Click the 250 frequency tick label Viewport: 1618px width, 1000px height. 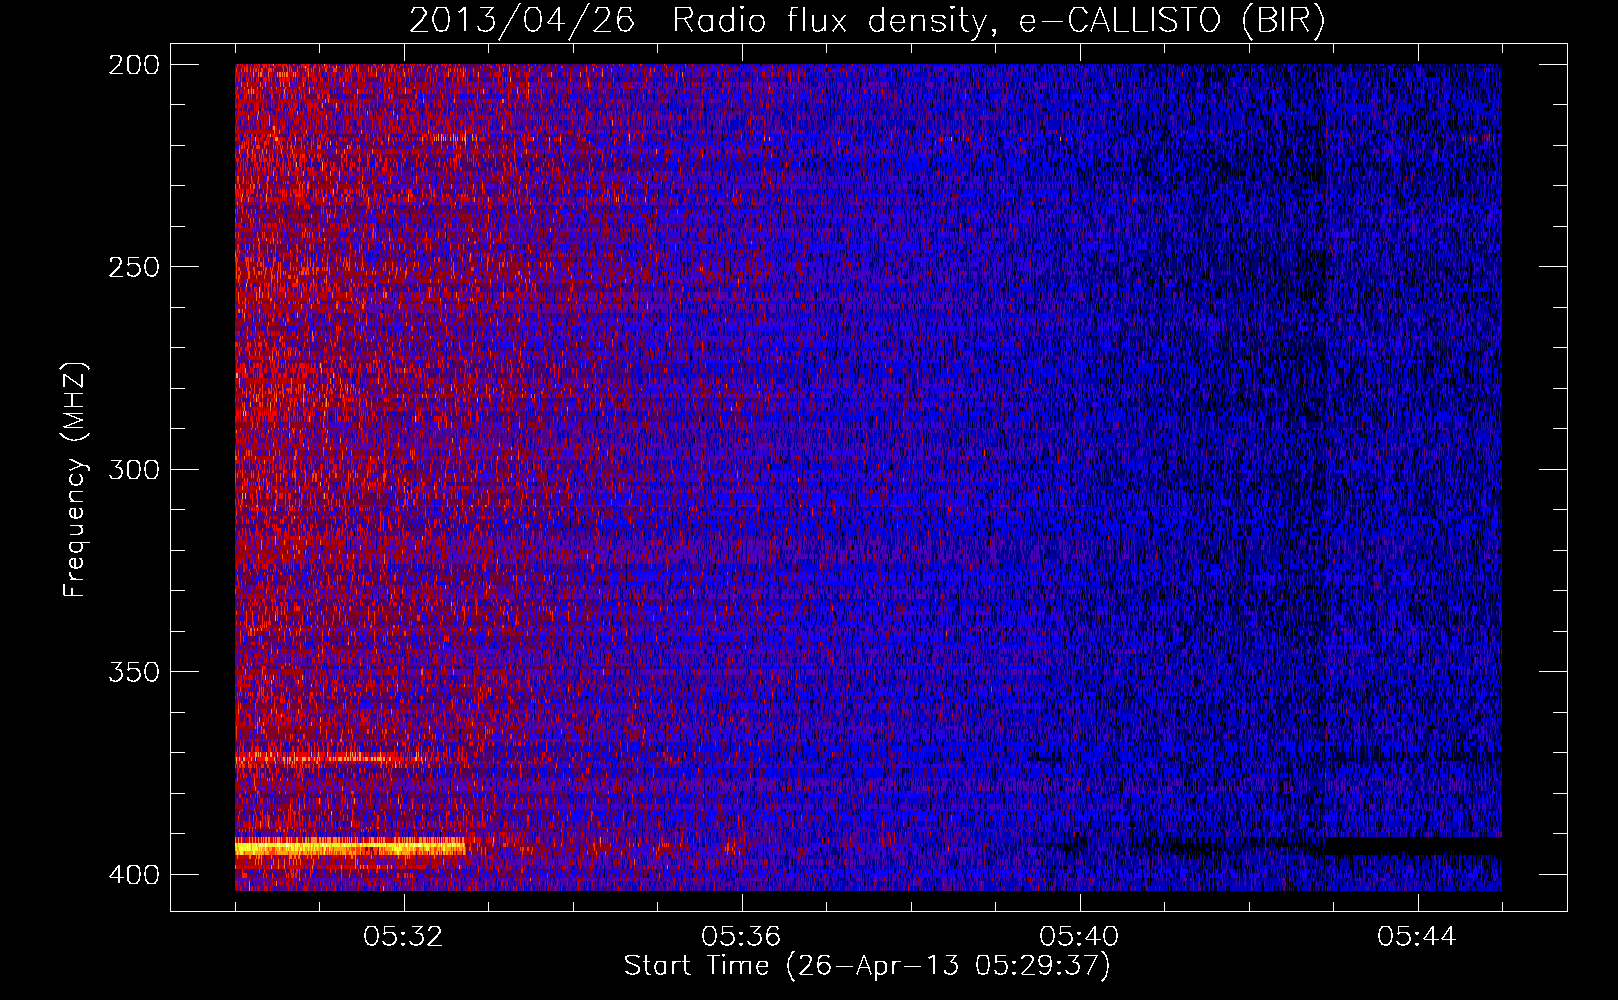tap(134, 267)
